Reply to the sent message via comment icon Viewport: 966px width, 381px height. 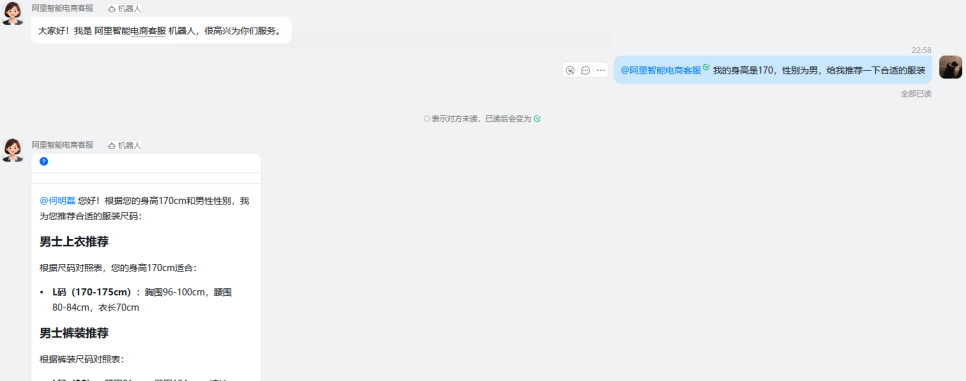point(585,70)
